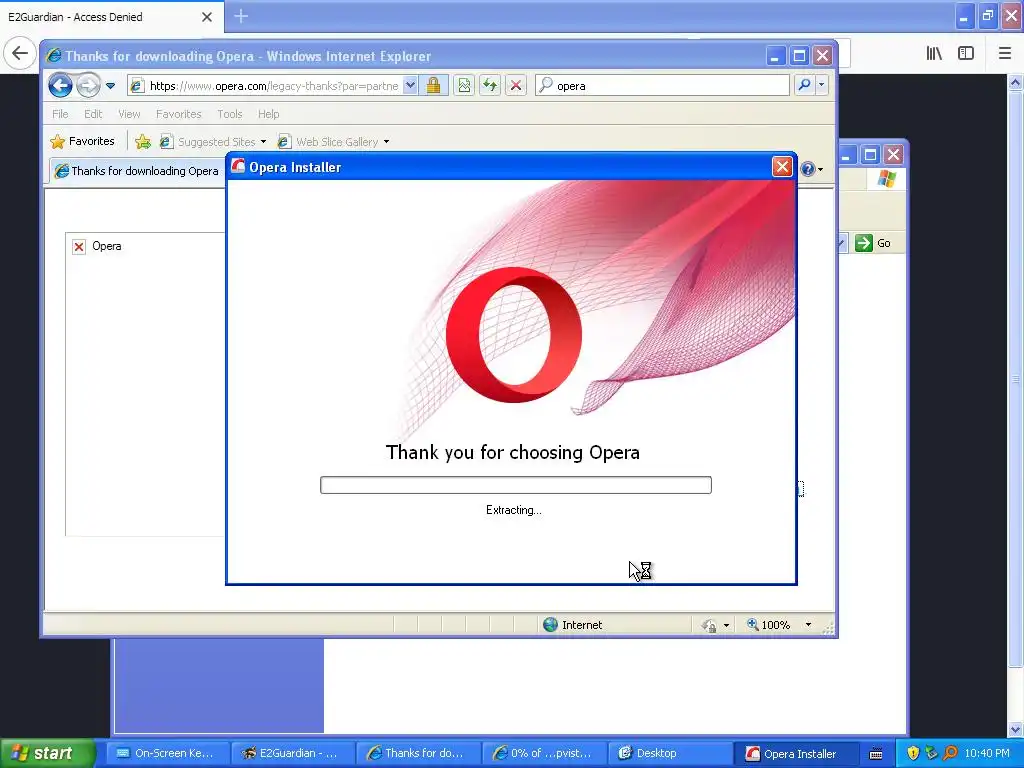Open the Help menu in Internet Explorer
Viewport: 1024px width, 768px height.
coord(268,114)
